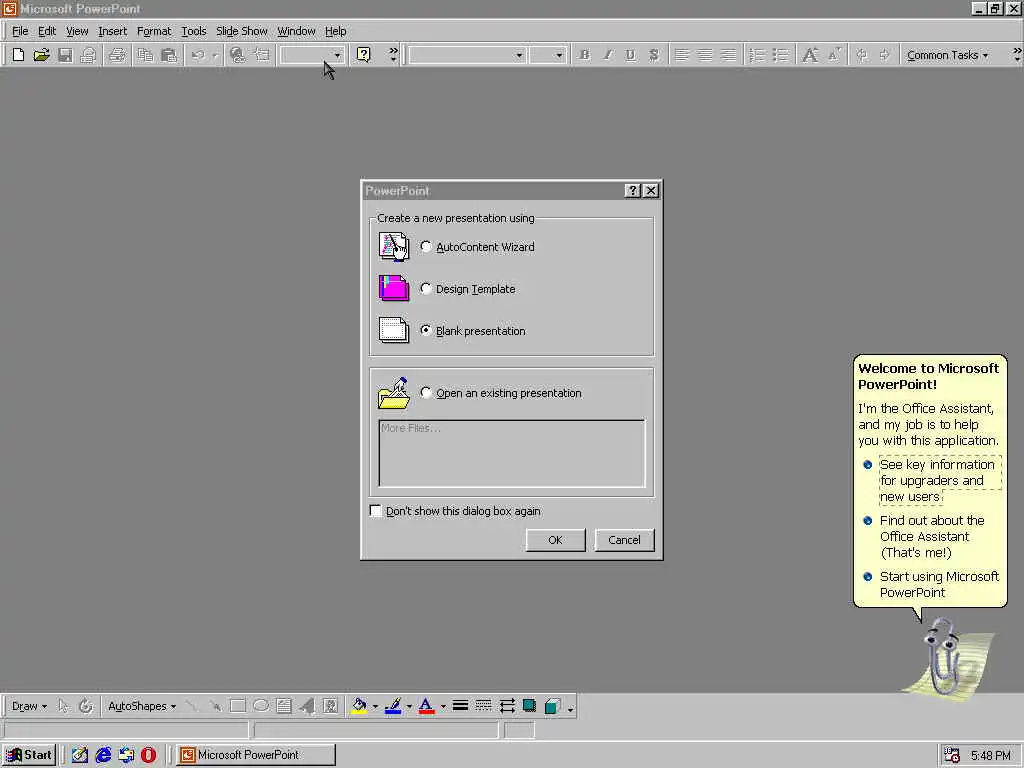Open Office Assistant help question icon
1024x768 pixels.
364,55
